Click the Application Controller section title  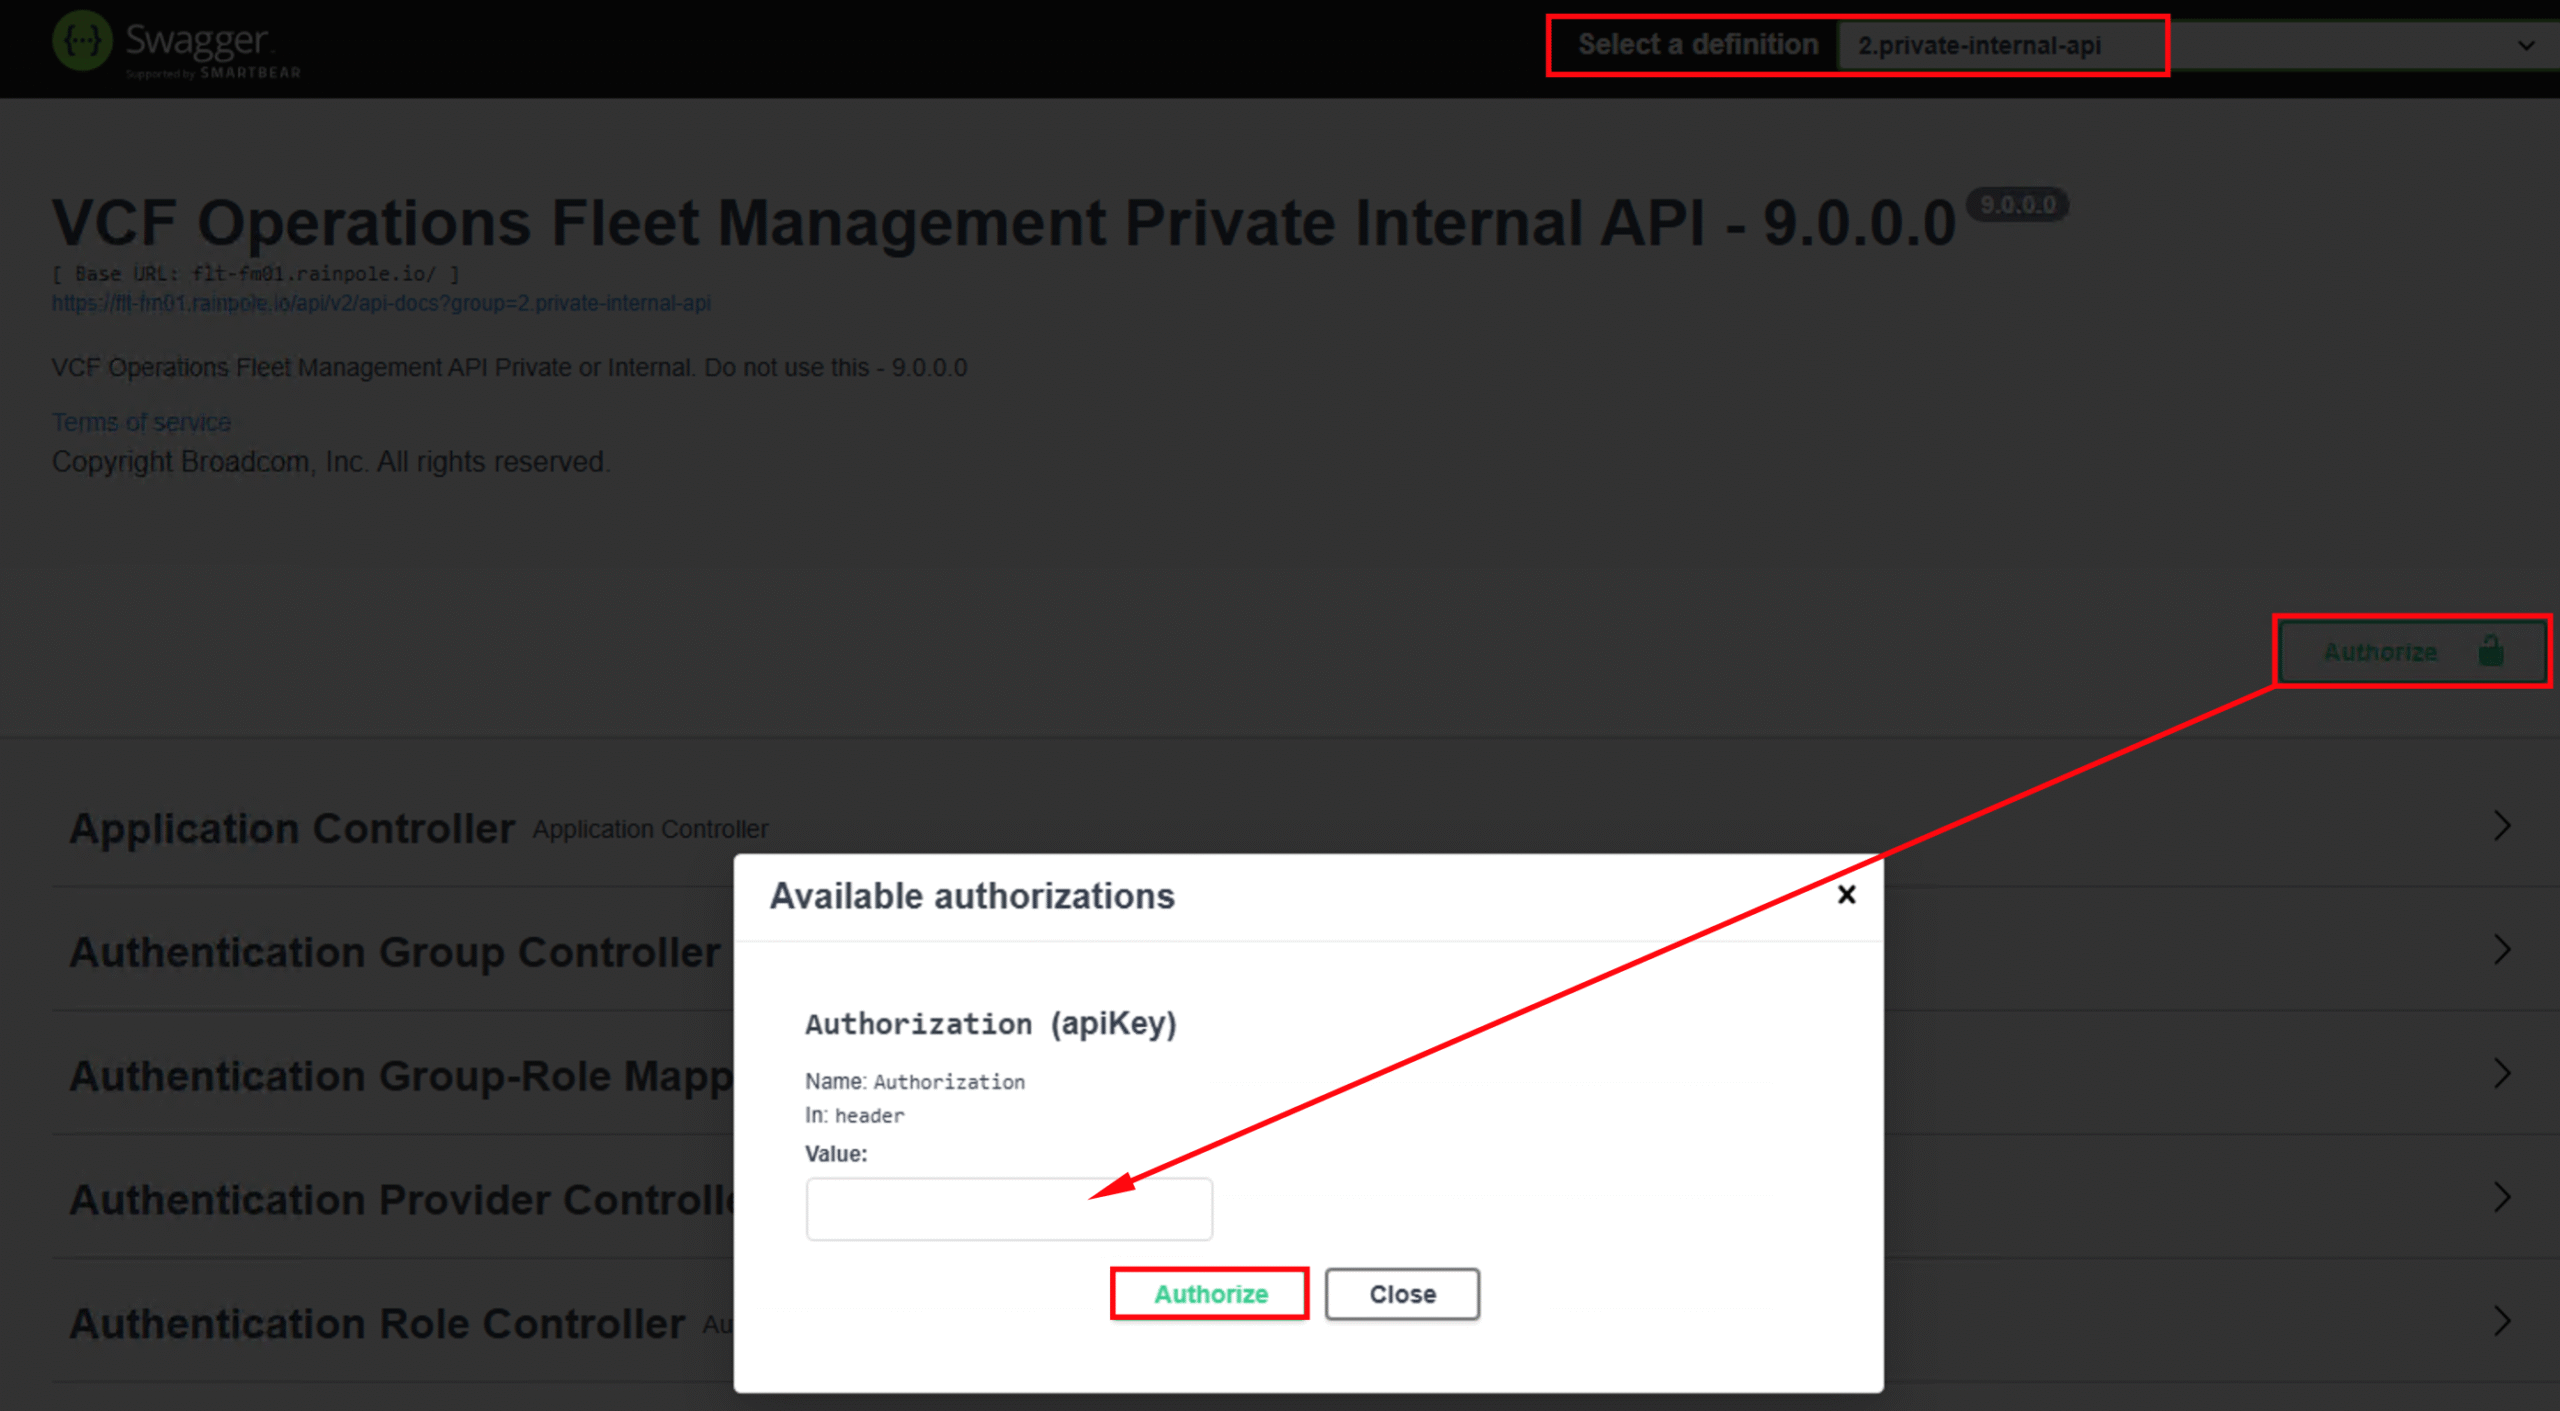(292, 828)
